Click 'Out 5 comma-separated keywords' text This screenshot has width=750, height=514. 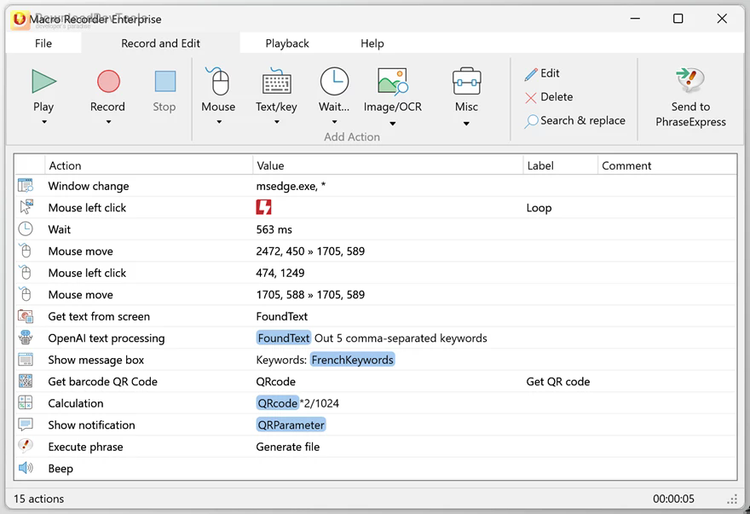[x=401, y=338]
